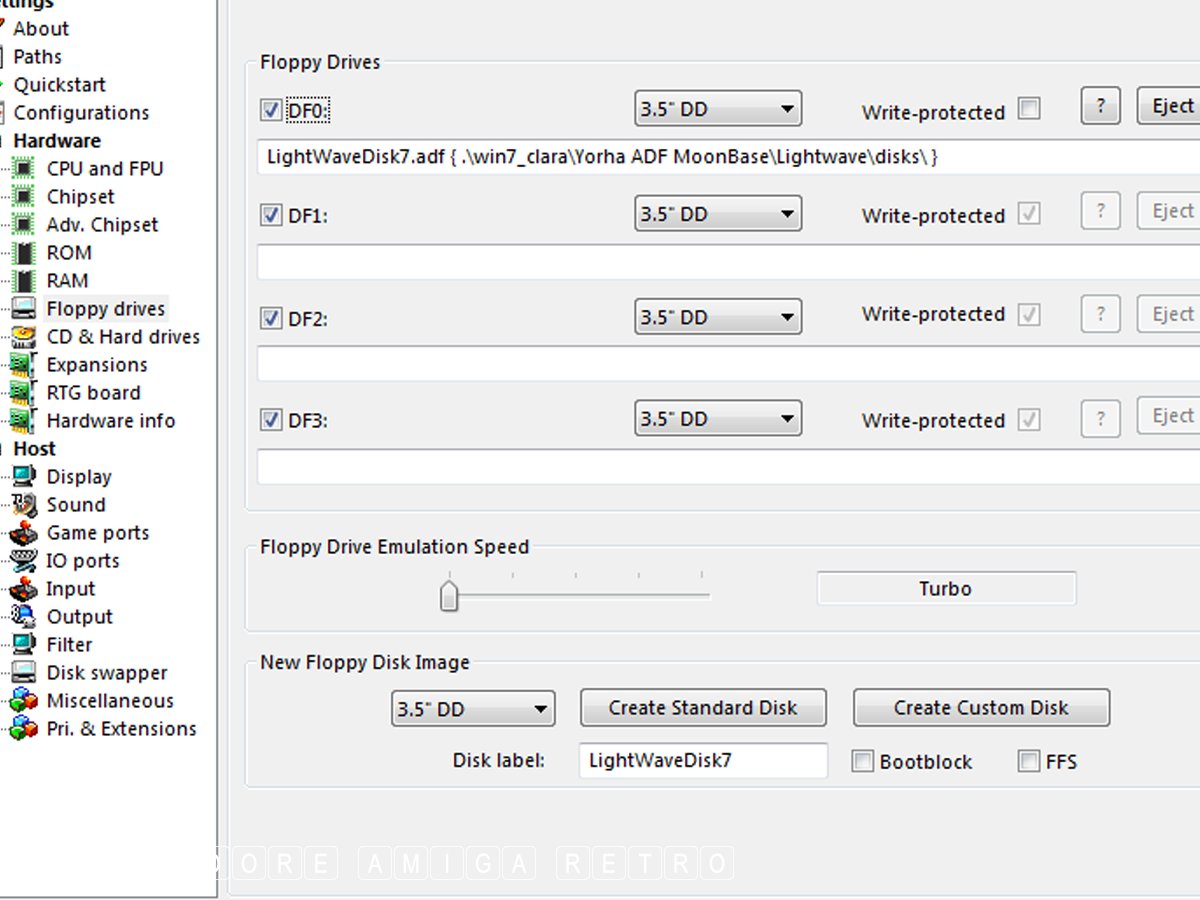Click the floppy drive emulation speed slider
The height and width of the screenshot is (900, 1200).
[x=449, y=596]
